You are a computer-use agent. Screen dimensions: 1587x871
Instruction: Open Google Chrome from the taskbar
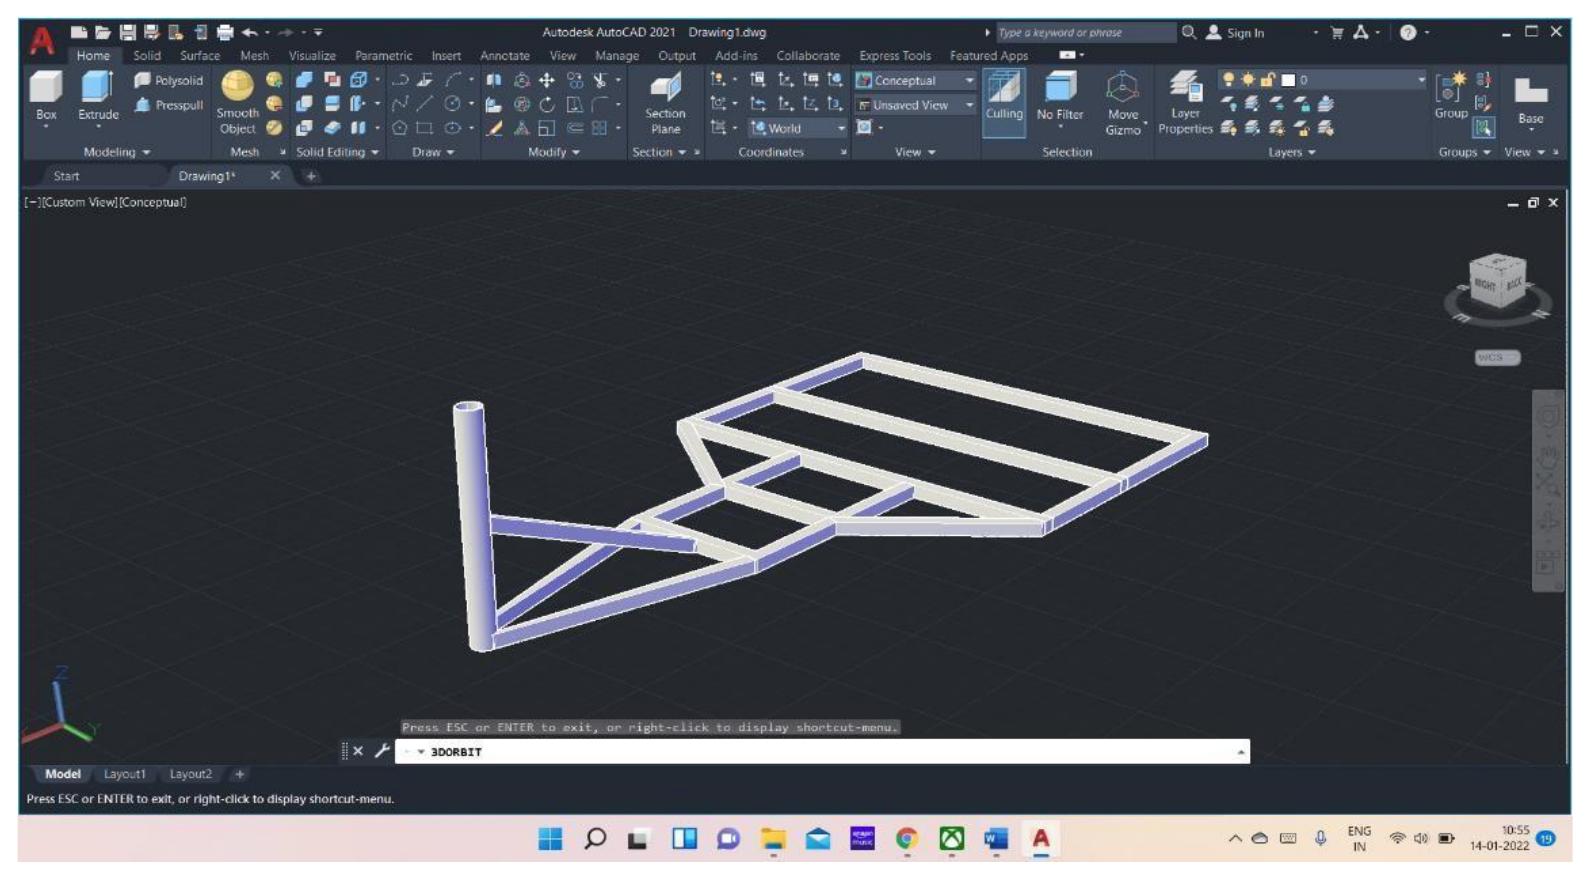tap(907, 839)
